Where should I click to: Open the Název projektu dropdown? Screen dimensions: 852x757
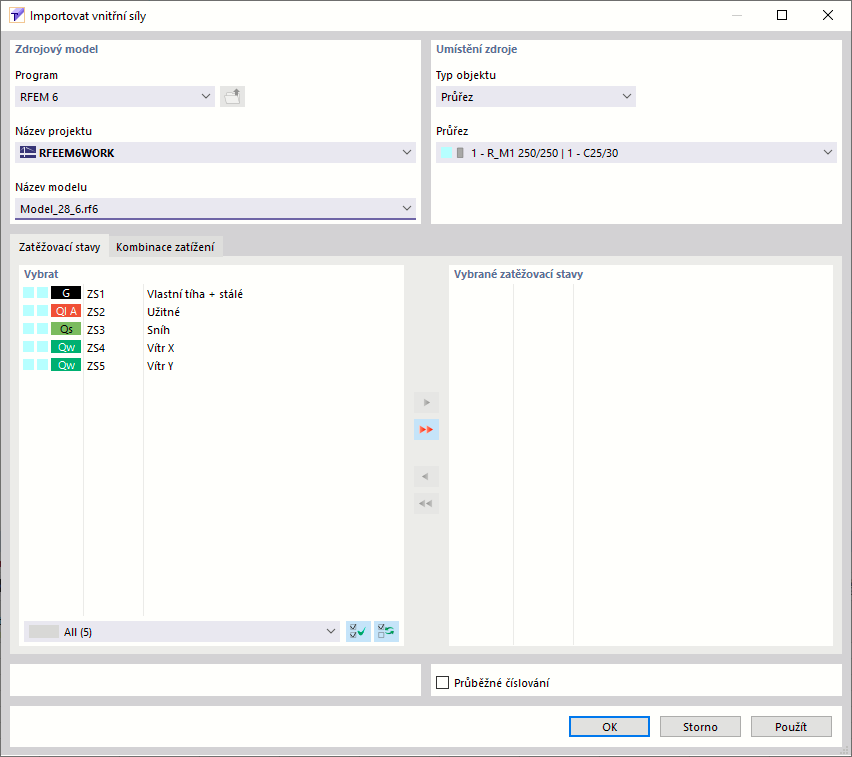tap(215, 153)
